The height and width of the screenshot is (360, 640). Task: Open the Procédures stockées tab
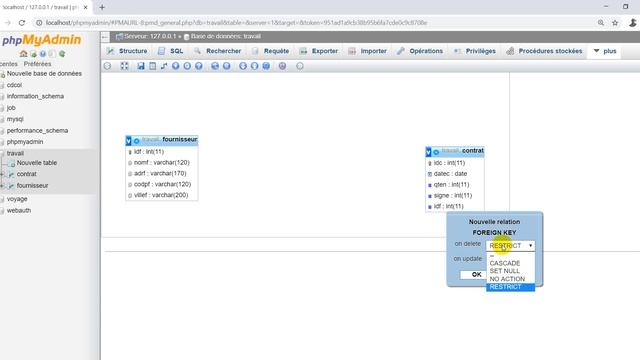544,51
